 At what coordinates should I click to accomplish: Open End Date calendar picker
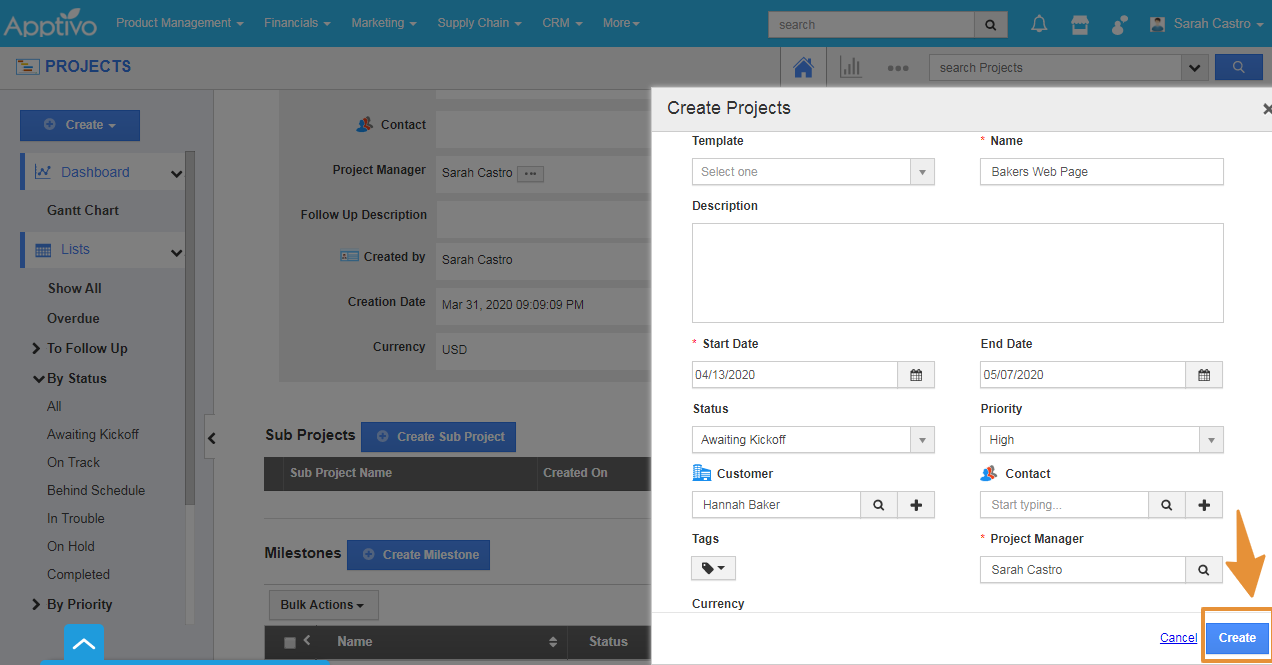pos(1204,375)
